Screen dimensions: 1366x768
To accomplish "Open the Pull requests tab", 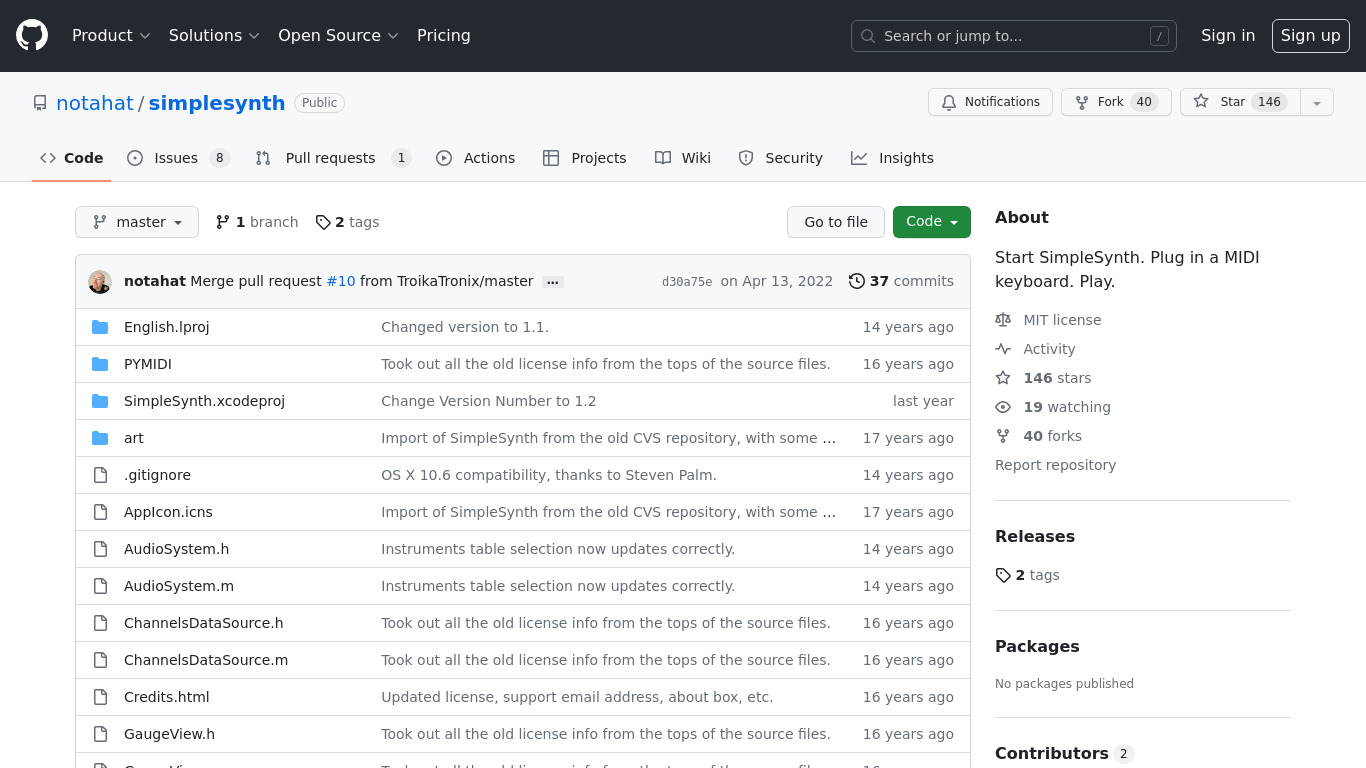I will point(332,158).
